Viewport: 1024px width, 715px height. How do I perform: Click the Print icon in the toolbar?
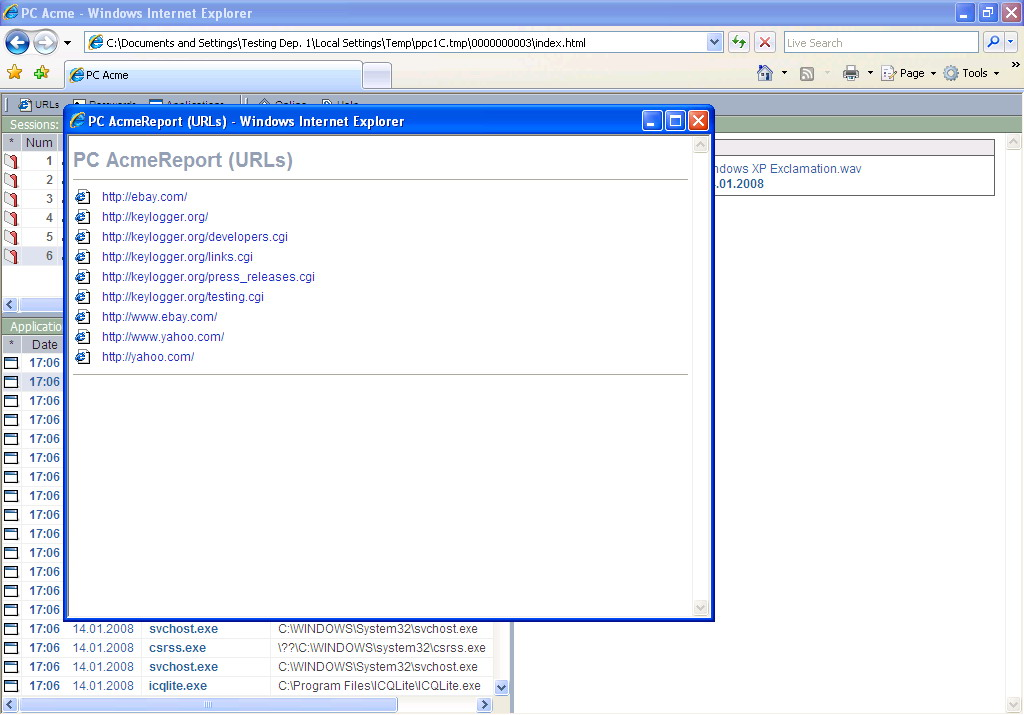pos(851,73)
